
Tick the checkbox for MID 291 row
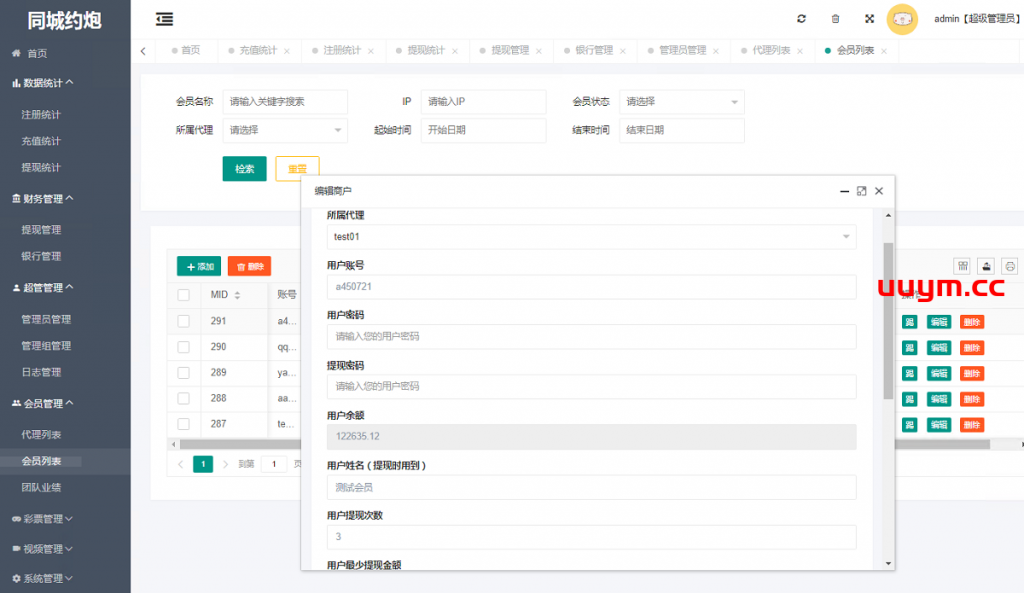click(x=183, y=321)
